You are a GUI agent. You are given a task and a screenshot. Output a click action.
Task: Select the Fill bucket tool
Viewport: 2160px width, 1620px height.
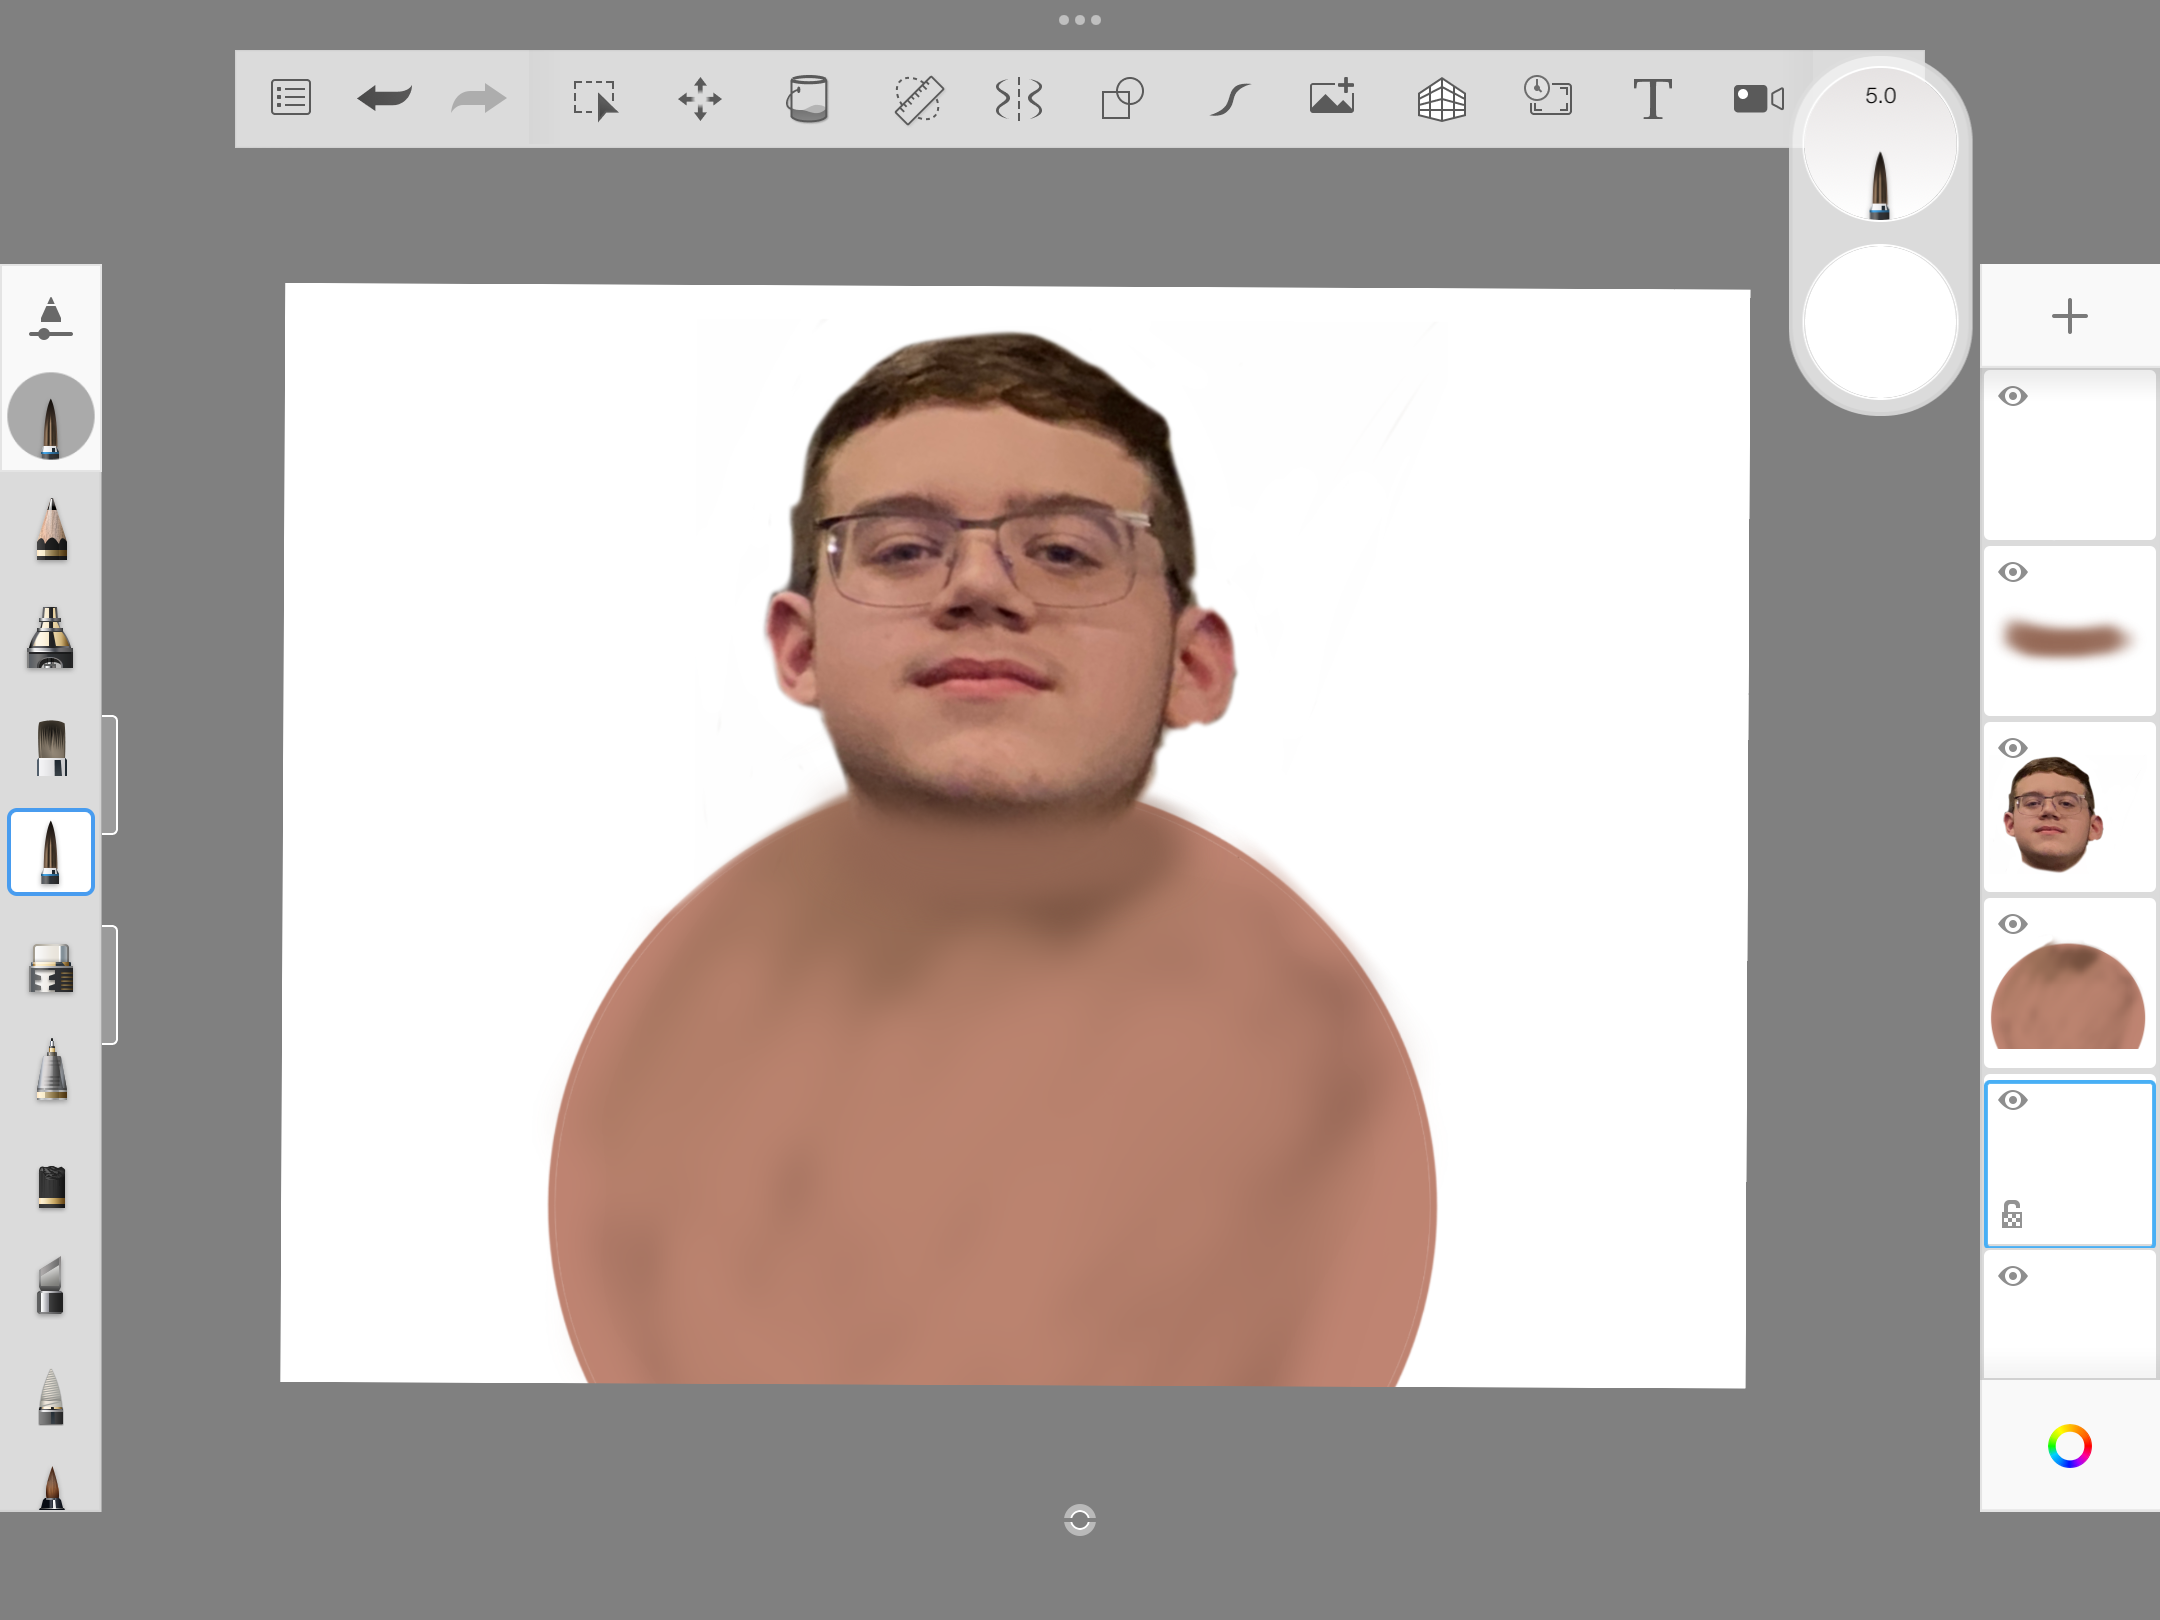click(808, 99)
